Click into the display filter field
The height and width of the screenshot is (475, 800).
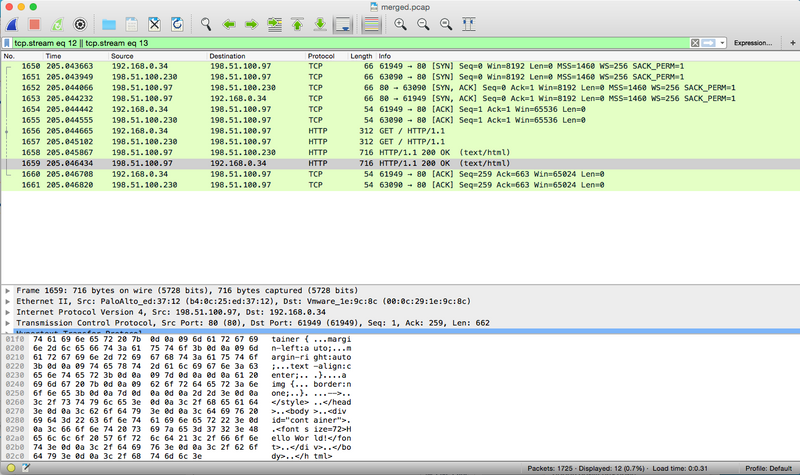coord(350,43)
